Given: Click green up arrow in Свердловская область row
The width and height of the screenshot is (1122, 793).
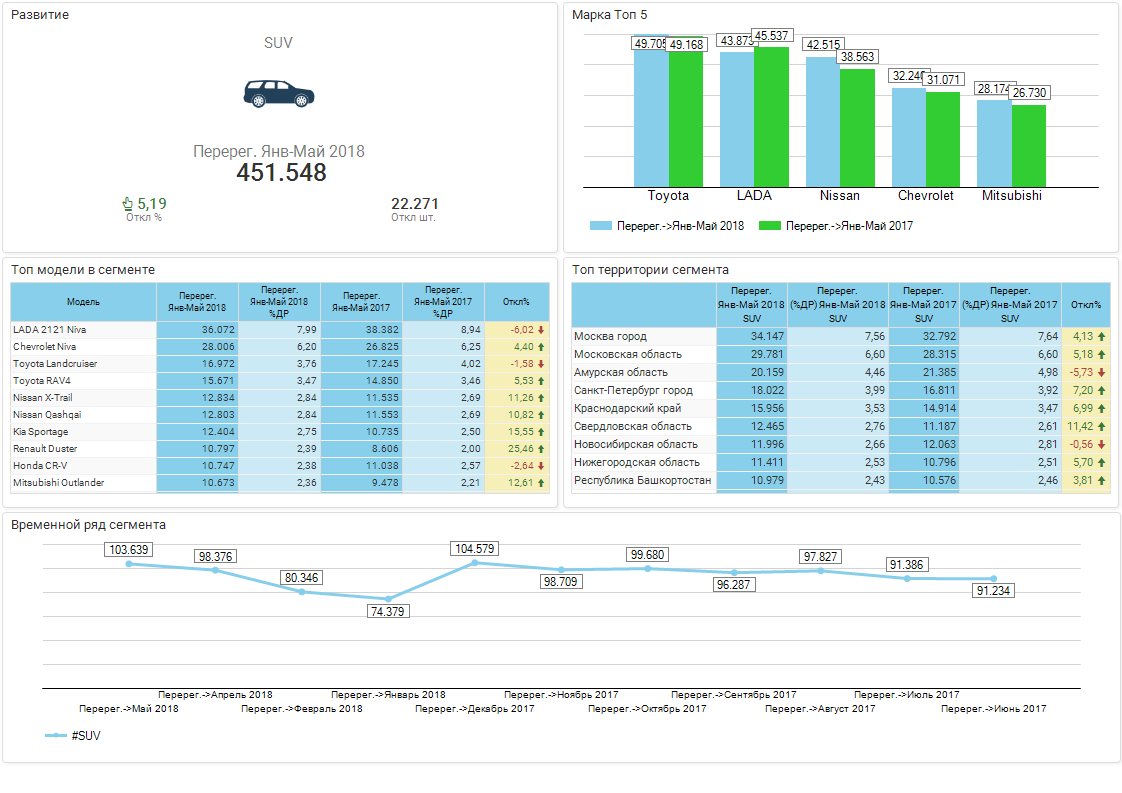Looking at the screenshot, I should (x=1103, y=427).
